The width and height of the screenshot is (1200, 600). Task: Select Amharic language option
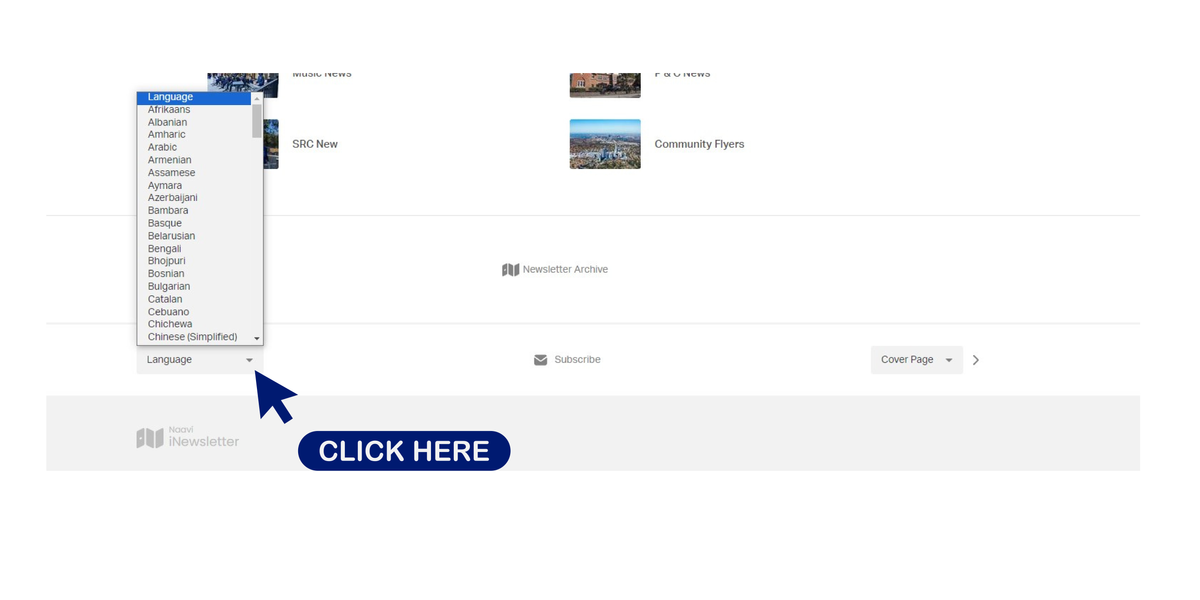tap(194, 135)
